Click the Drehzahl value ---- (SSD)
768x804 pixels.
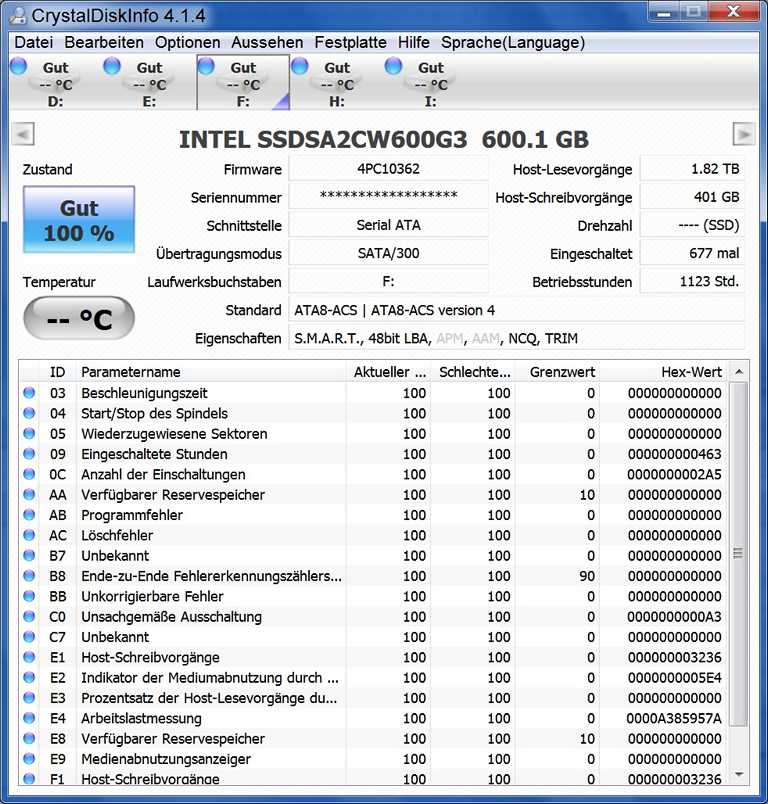(692, 225)
